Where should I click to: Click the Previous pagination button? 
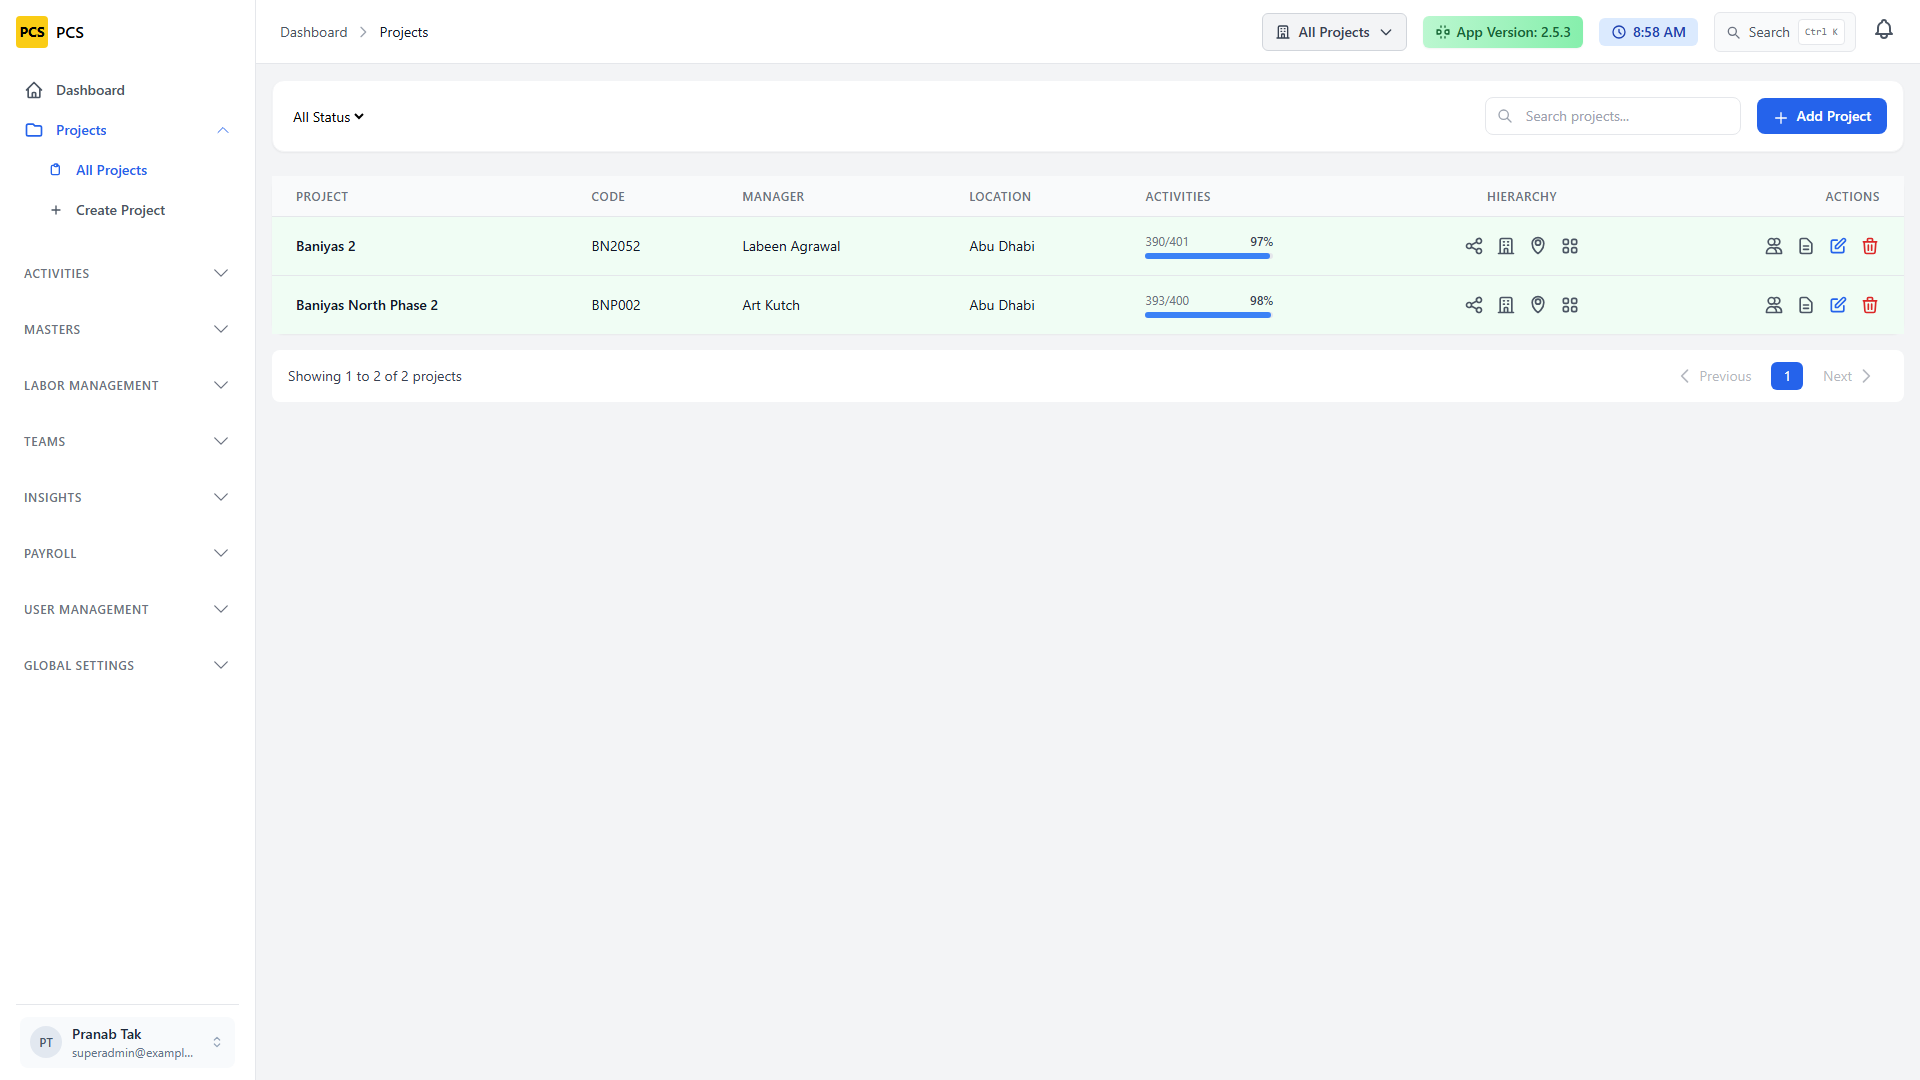point(1715,376)
